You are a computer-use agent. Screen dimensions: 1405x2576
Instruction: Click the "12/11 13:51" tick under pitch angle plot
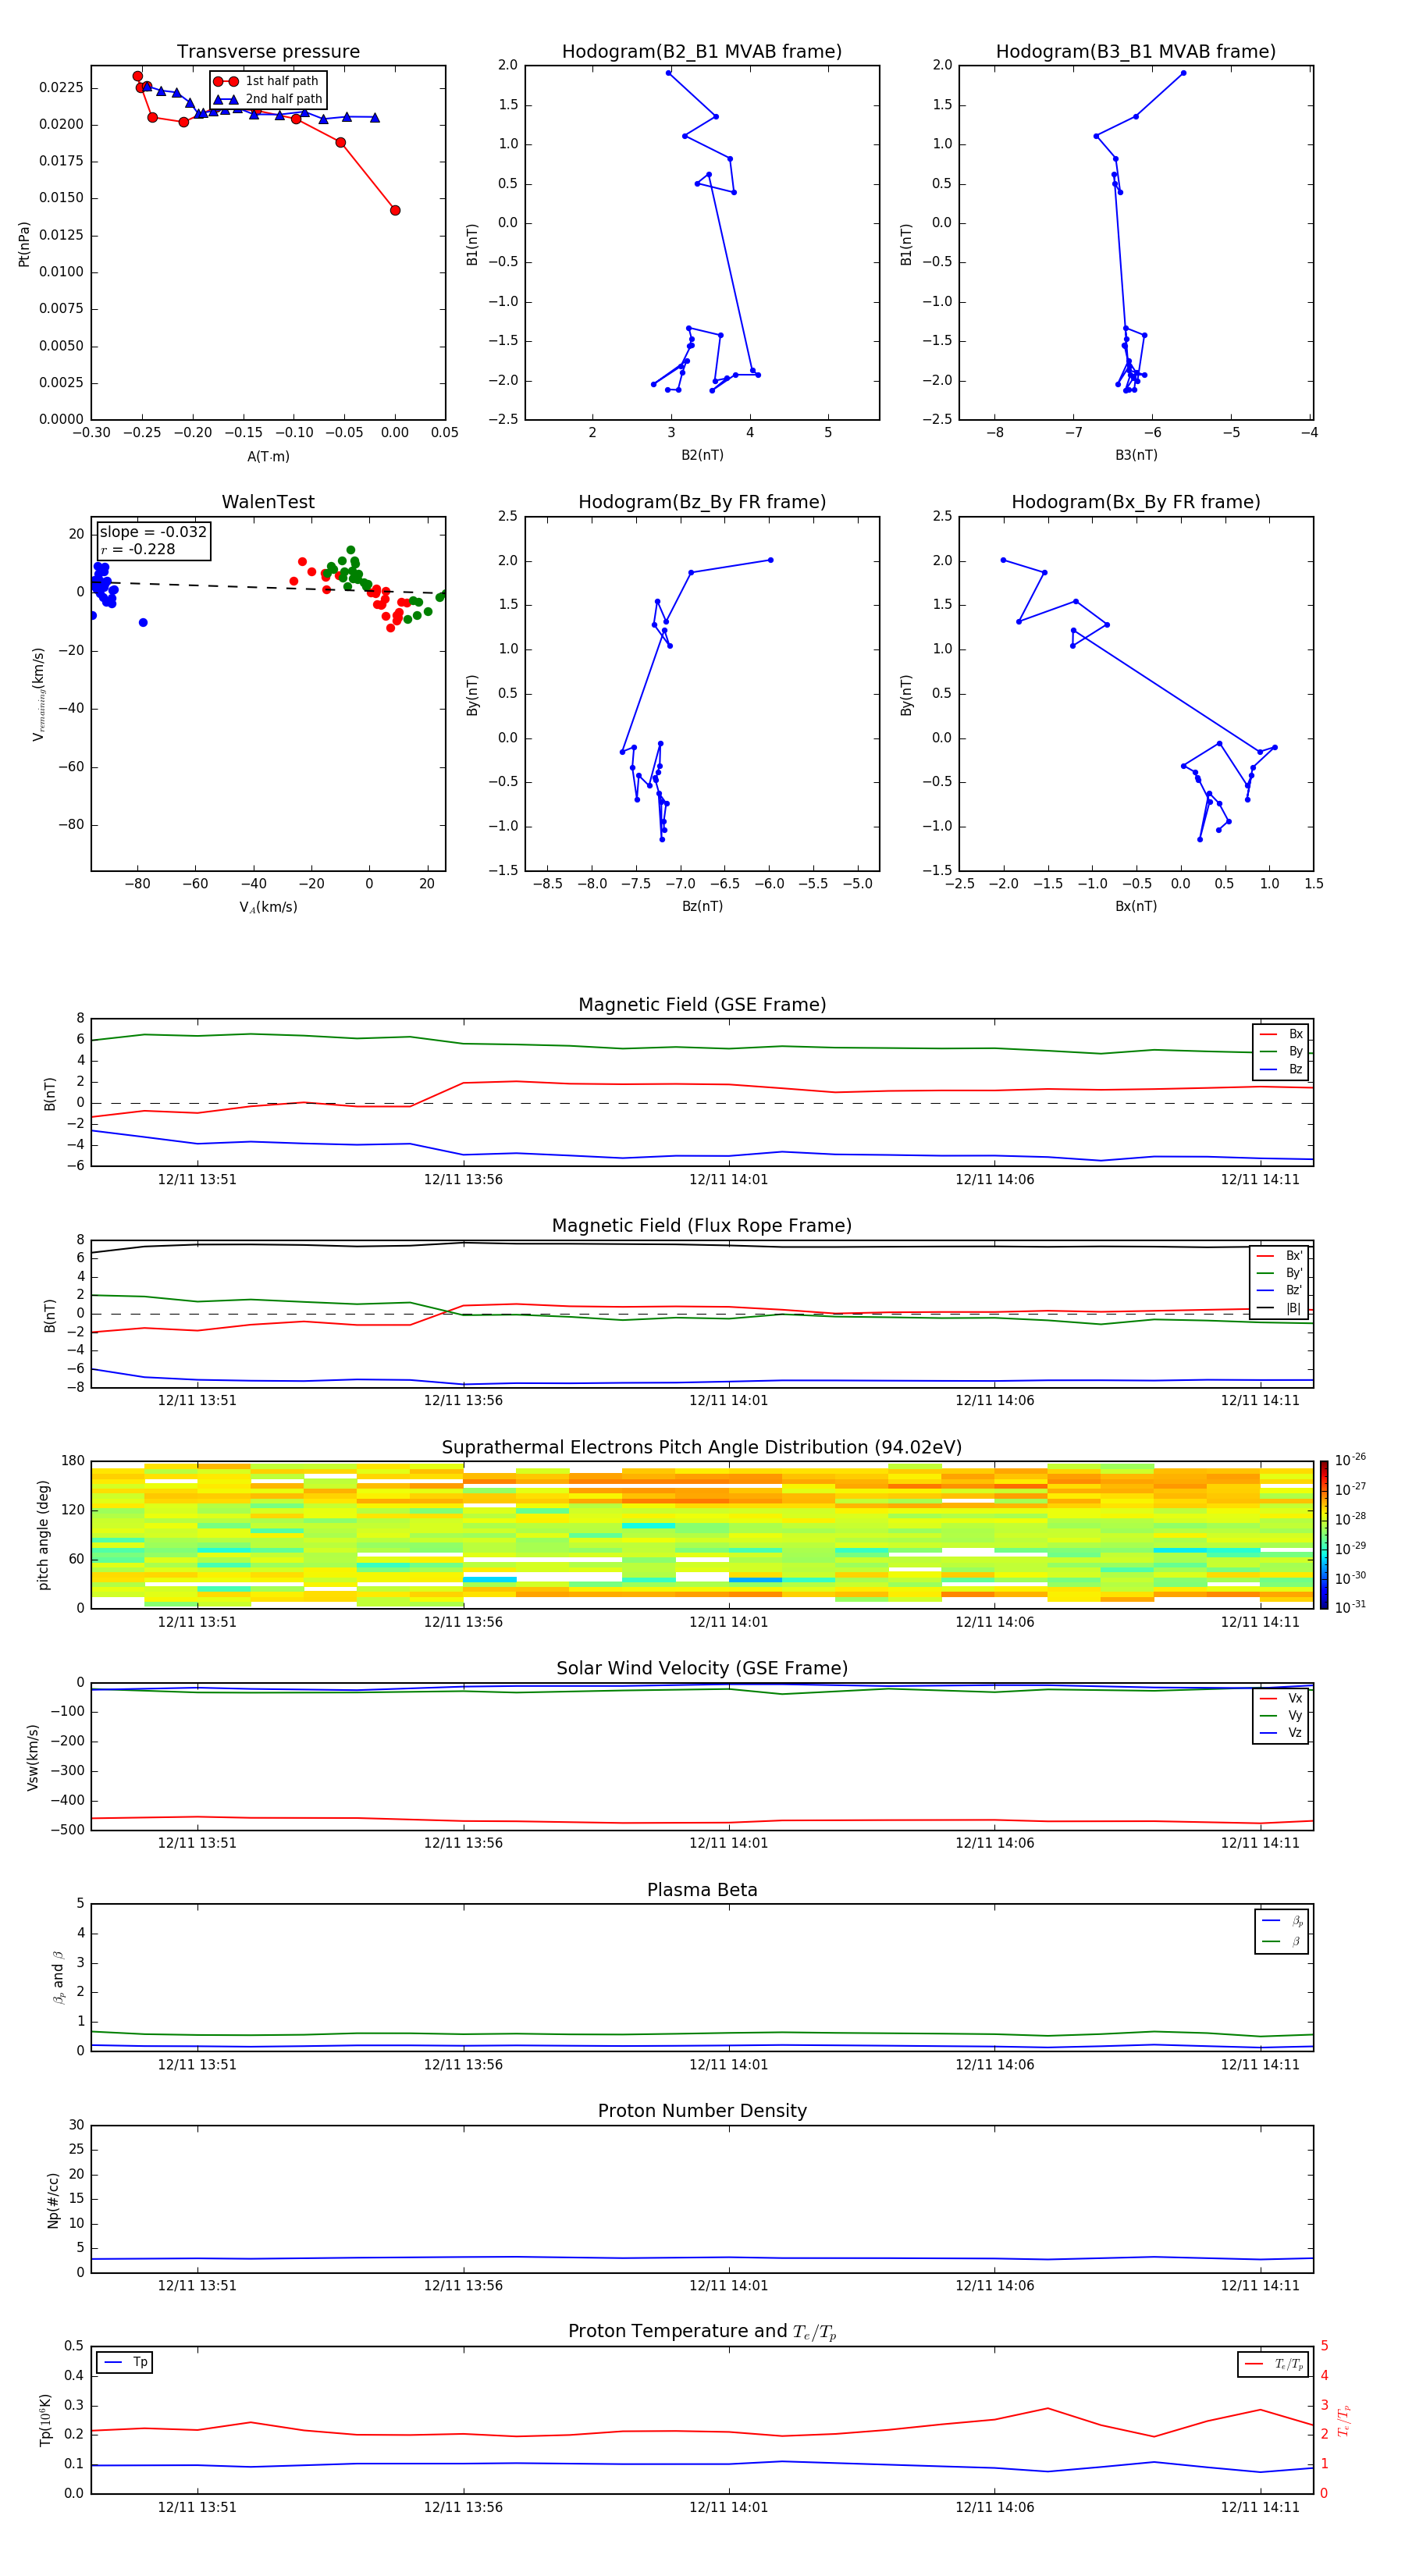(x=197, y=1622)
